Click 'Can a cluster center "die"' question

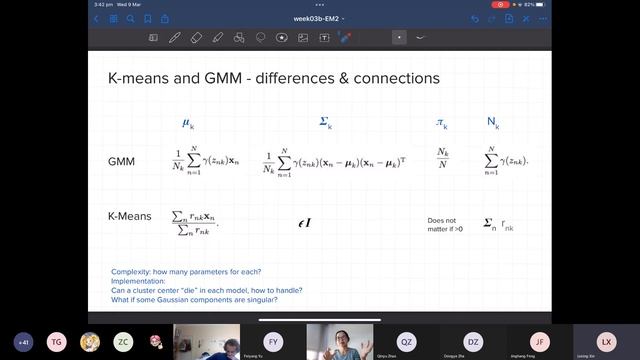tap(207, 290)
